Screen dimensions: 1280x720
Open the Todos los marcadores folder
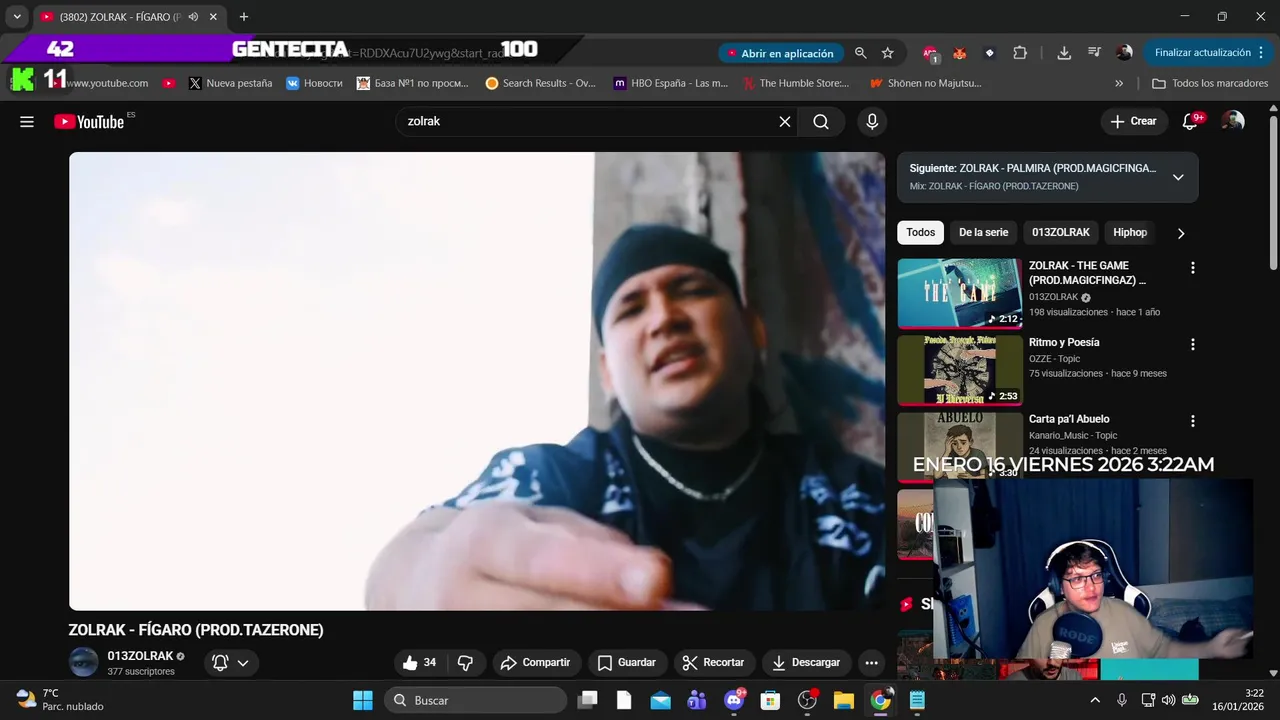[1210, 83]
